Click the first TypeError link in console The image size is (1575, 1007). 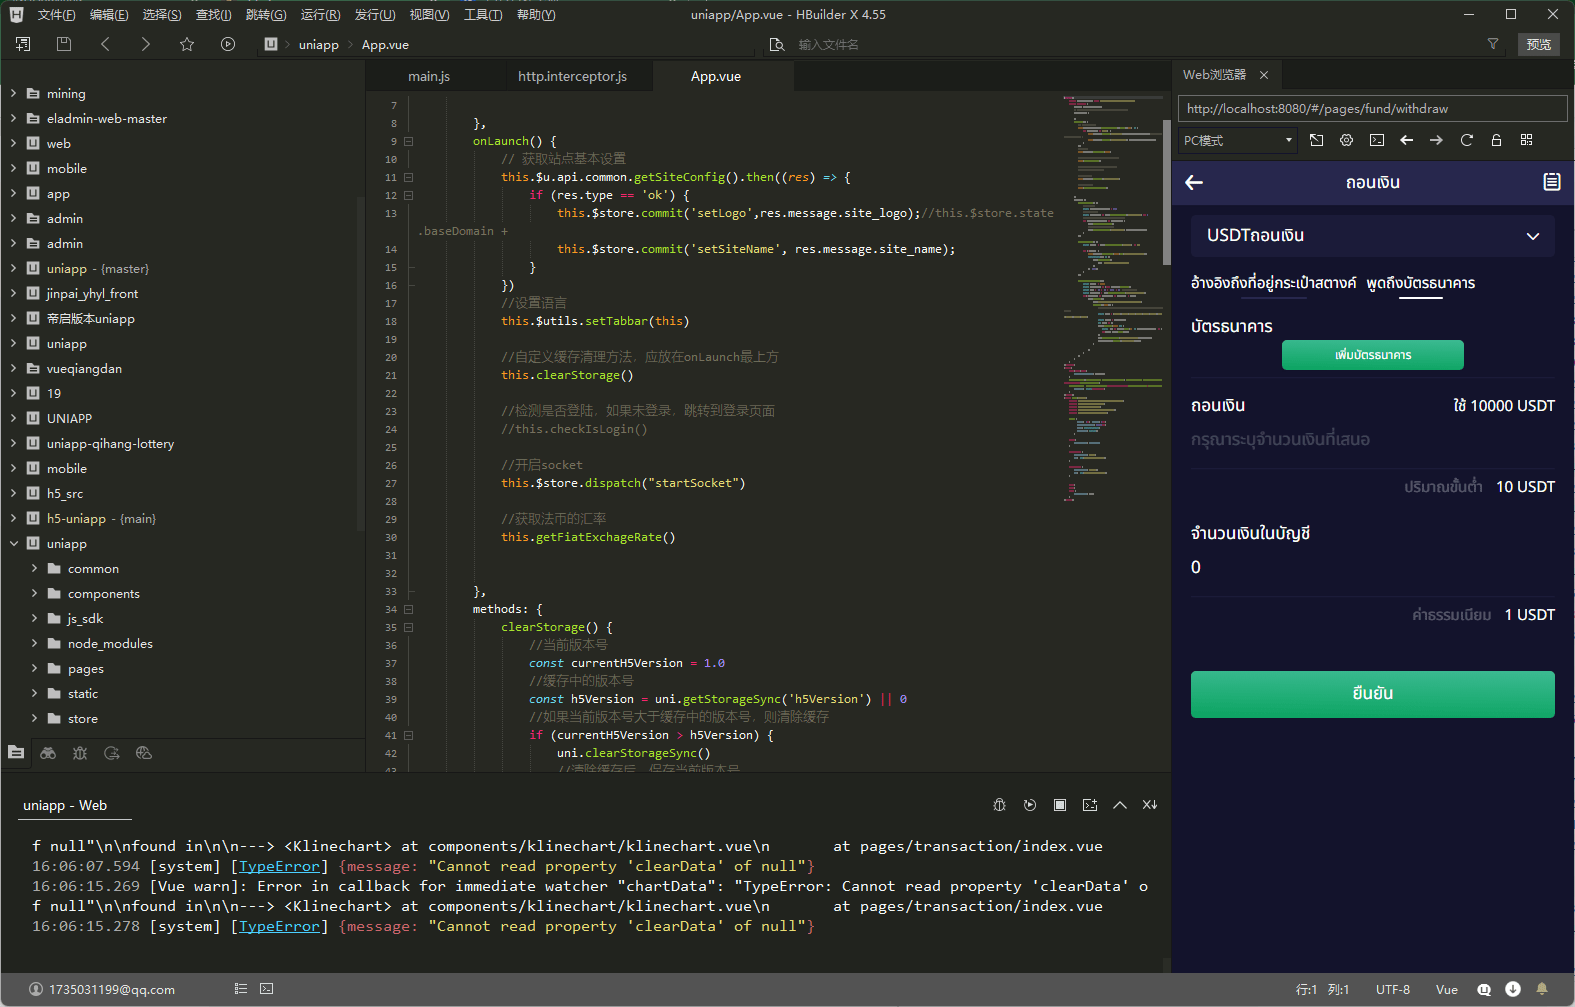(x=279, y=866)
